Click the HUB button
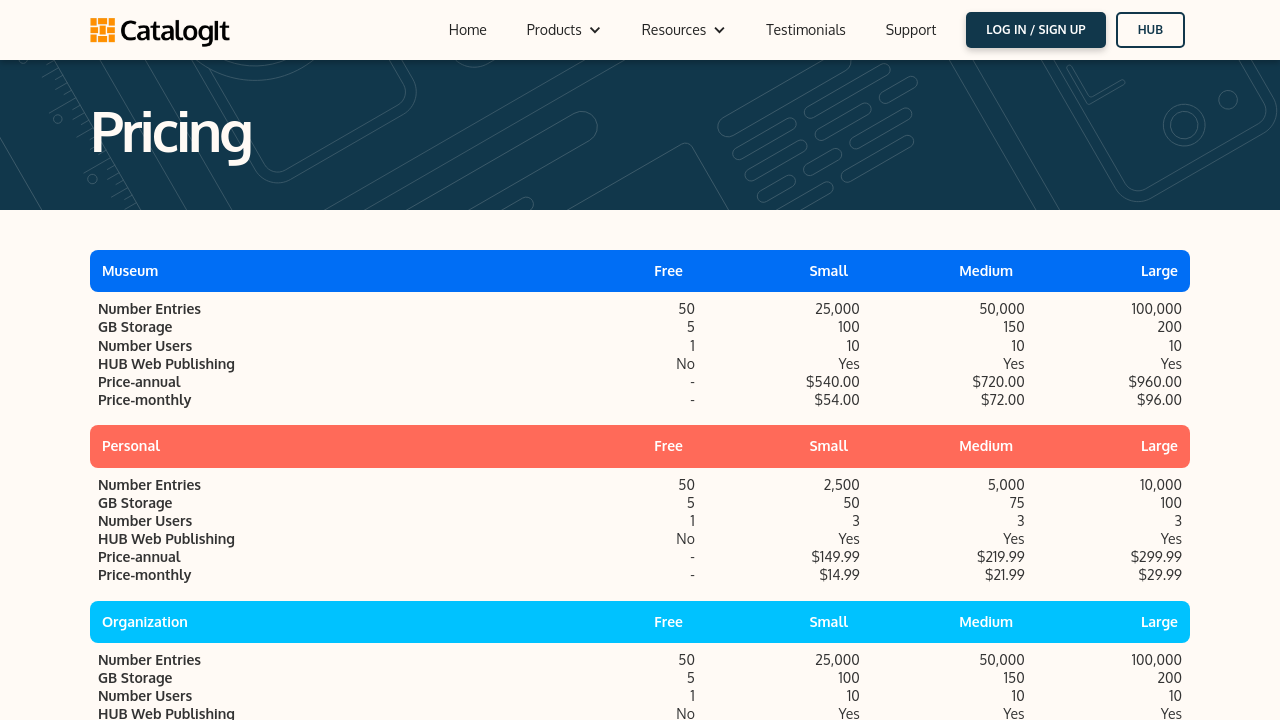1280x720 pixels. (x=1150, y=30)
